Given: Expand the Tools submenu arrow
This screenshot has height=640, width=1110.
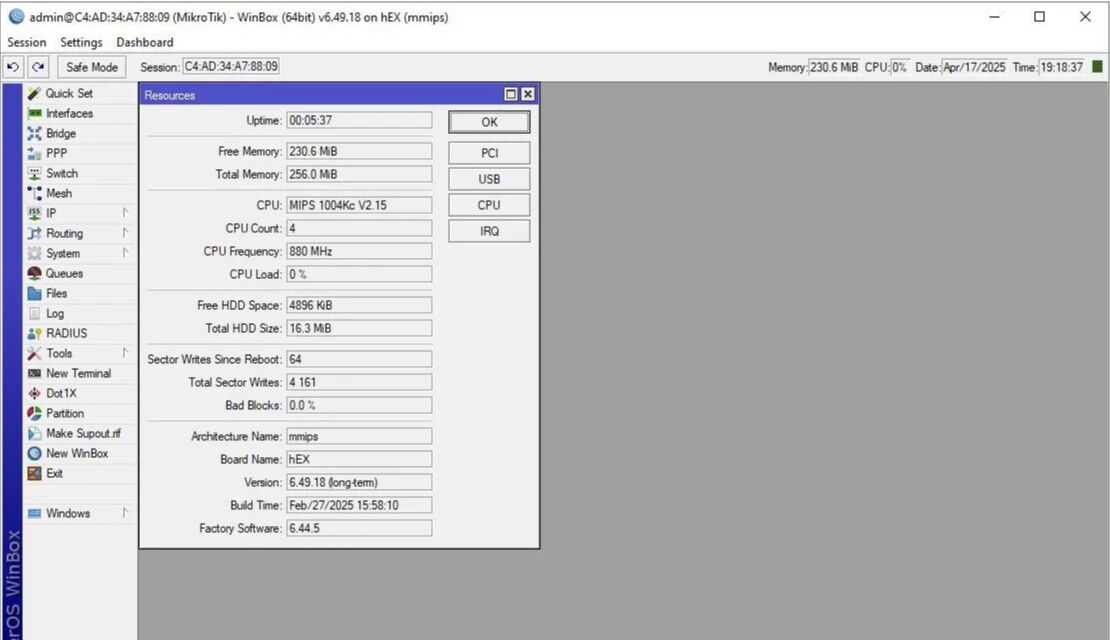Looking at the screenshot, I should (x=125, y=353).
